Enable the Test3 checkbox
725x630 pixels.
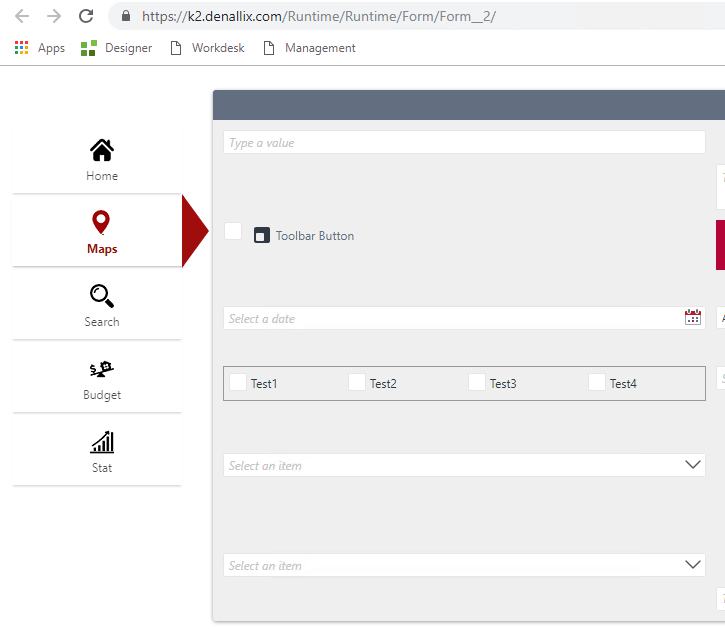477,382
